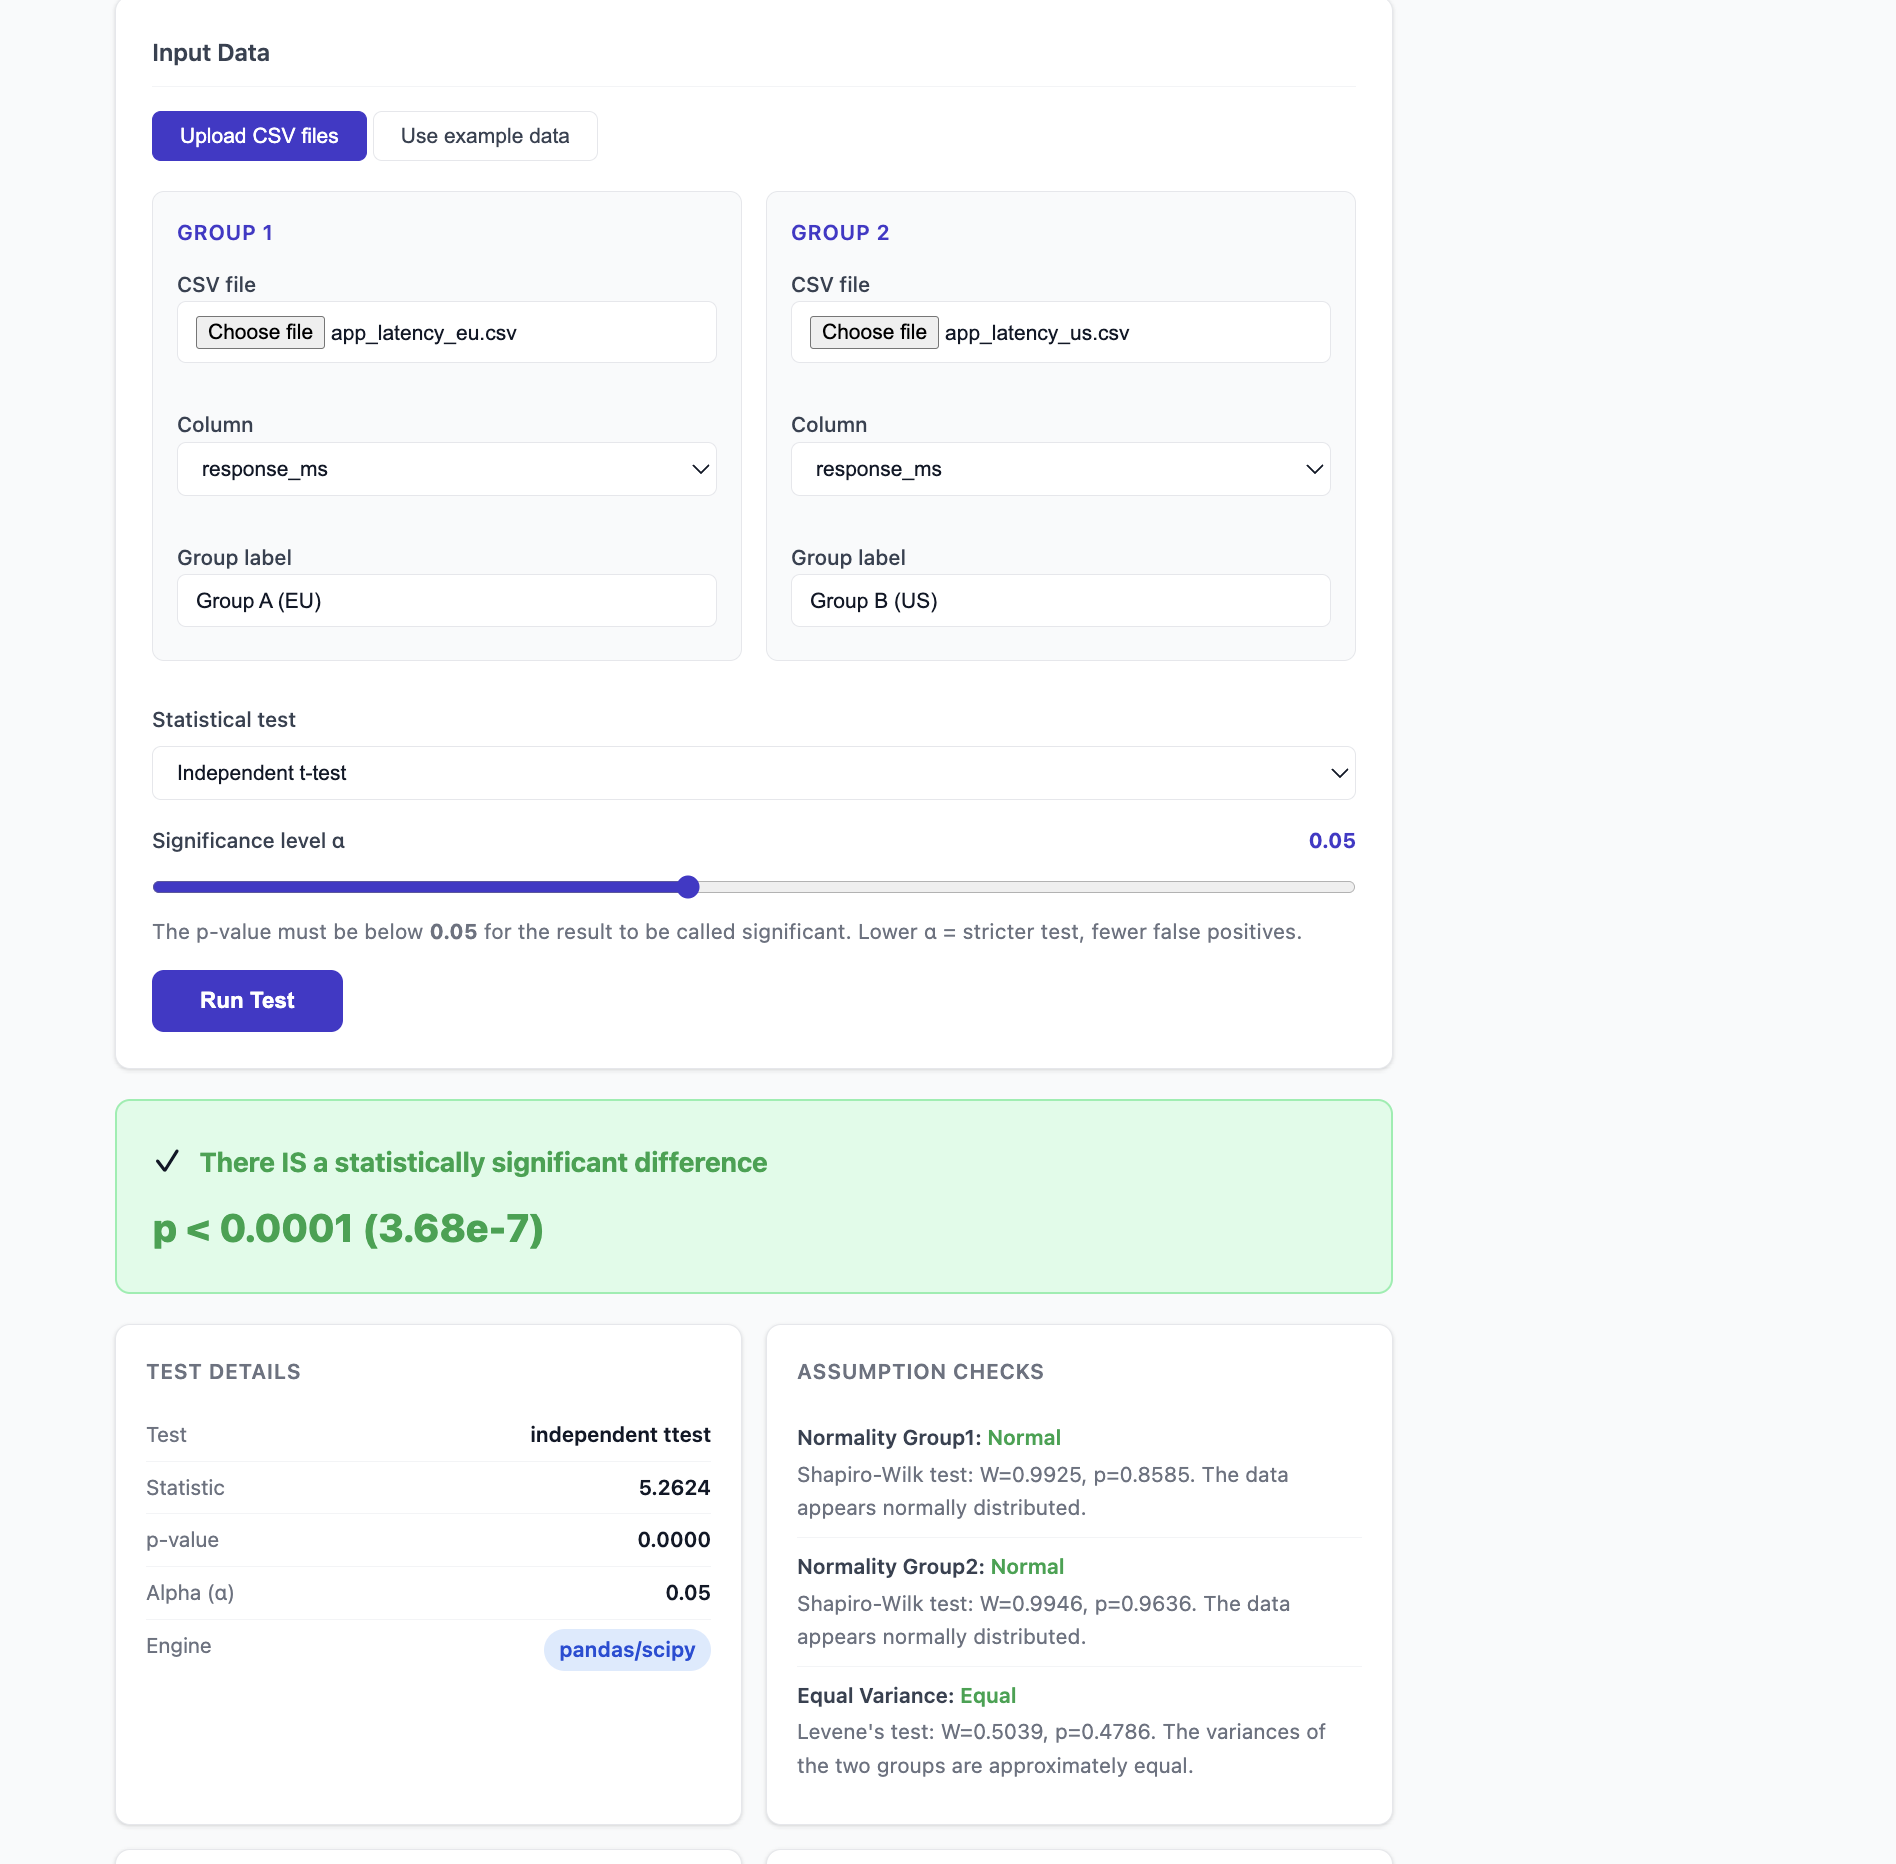Click the pandas/scipy engine badge

627,1650
